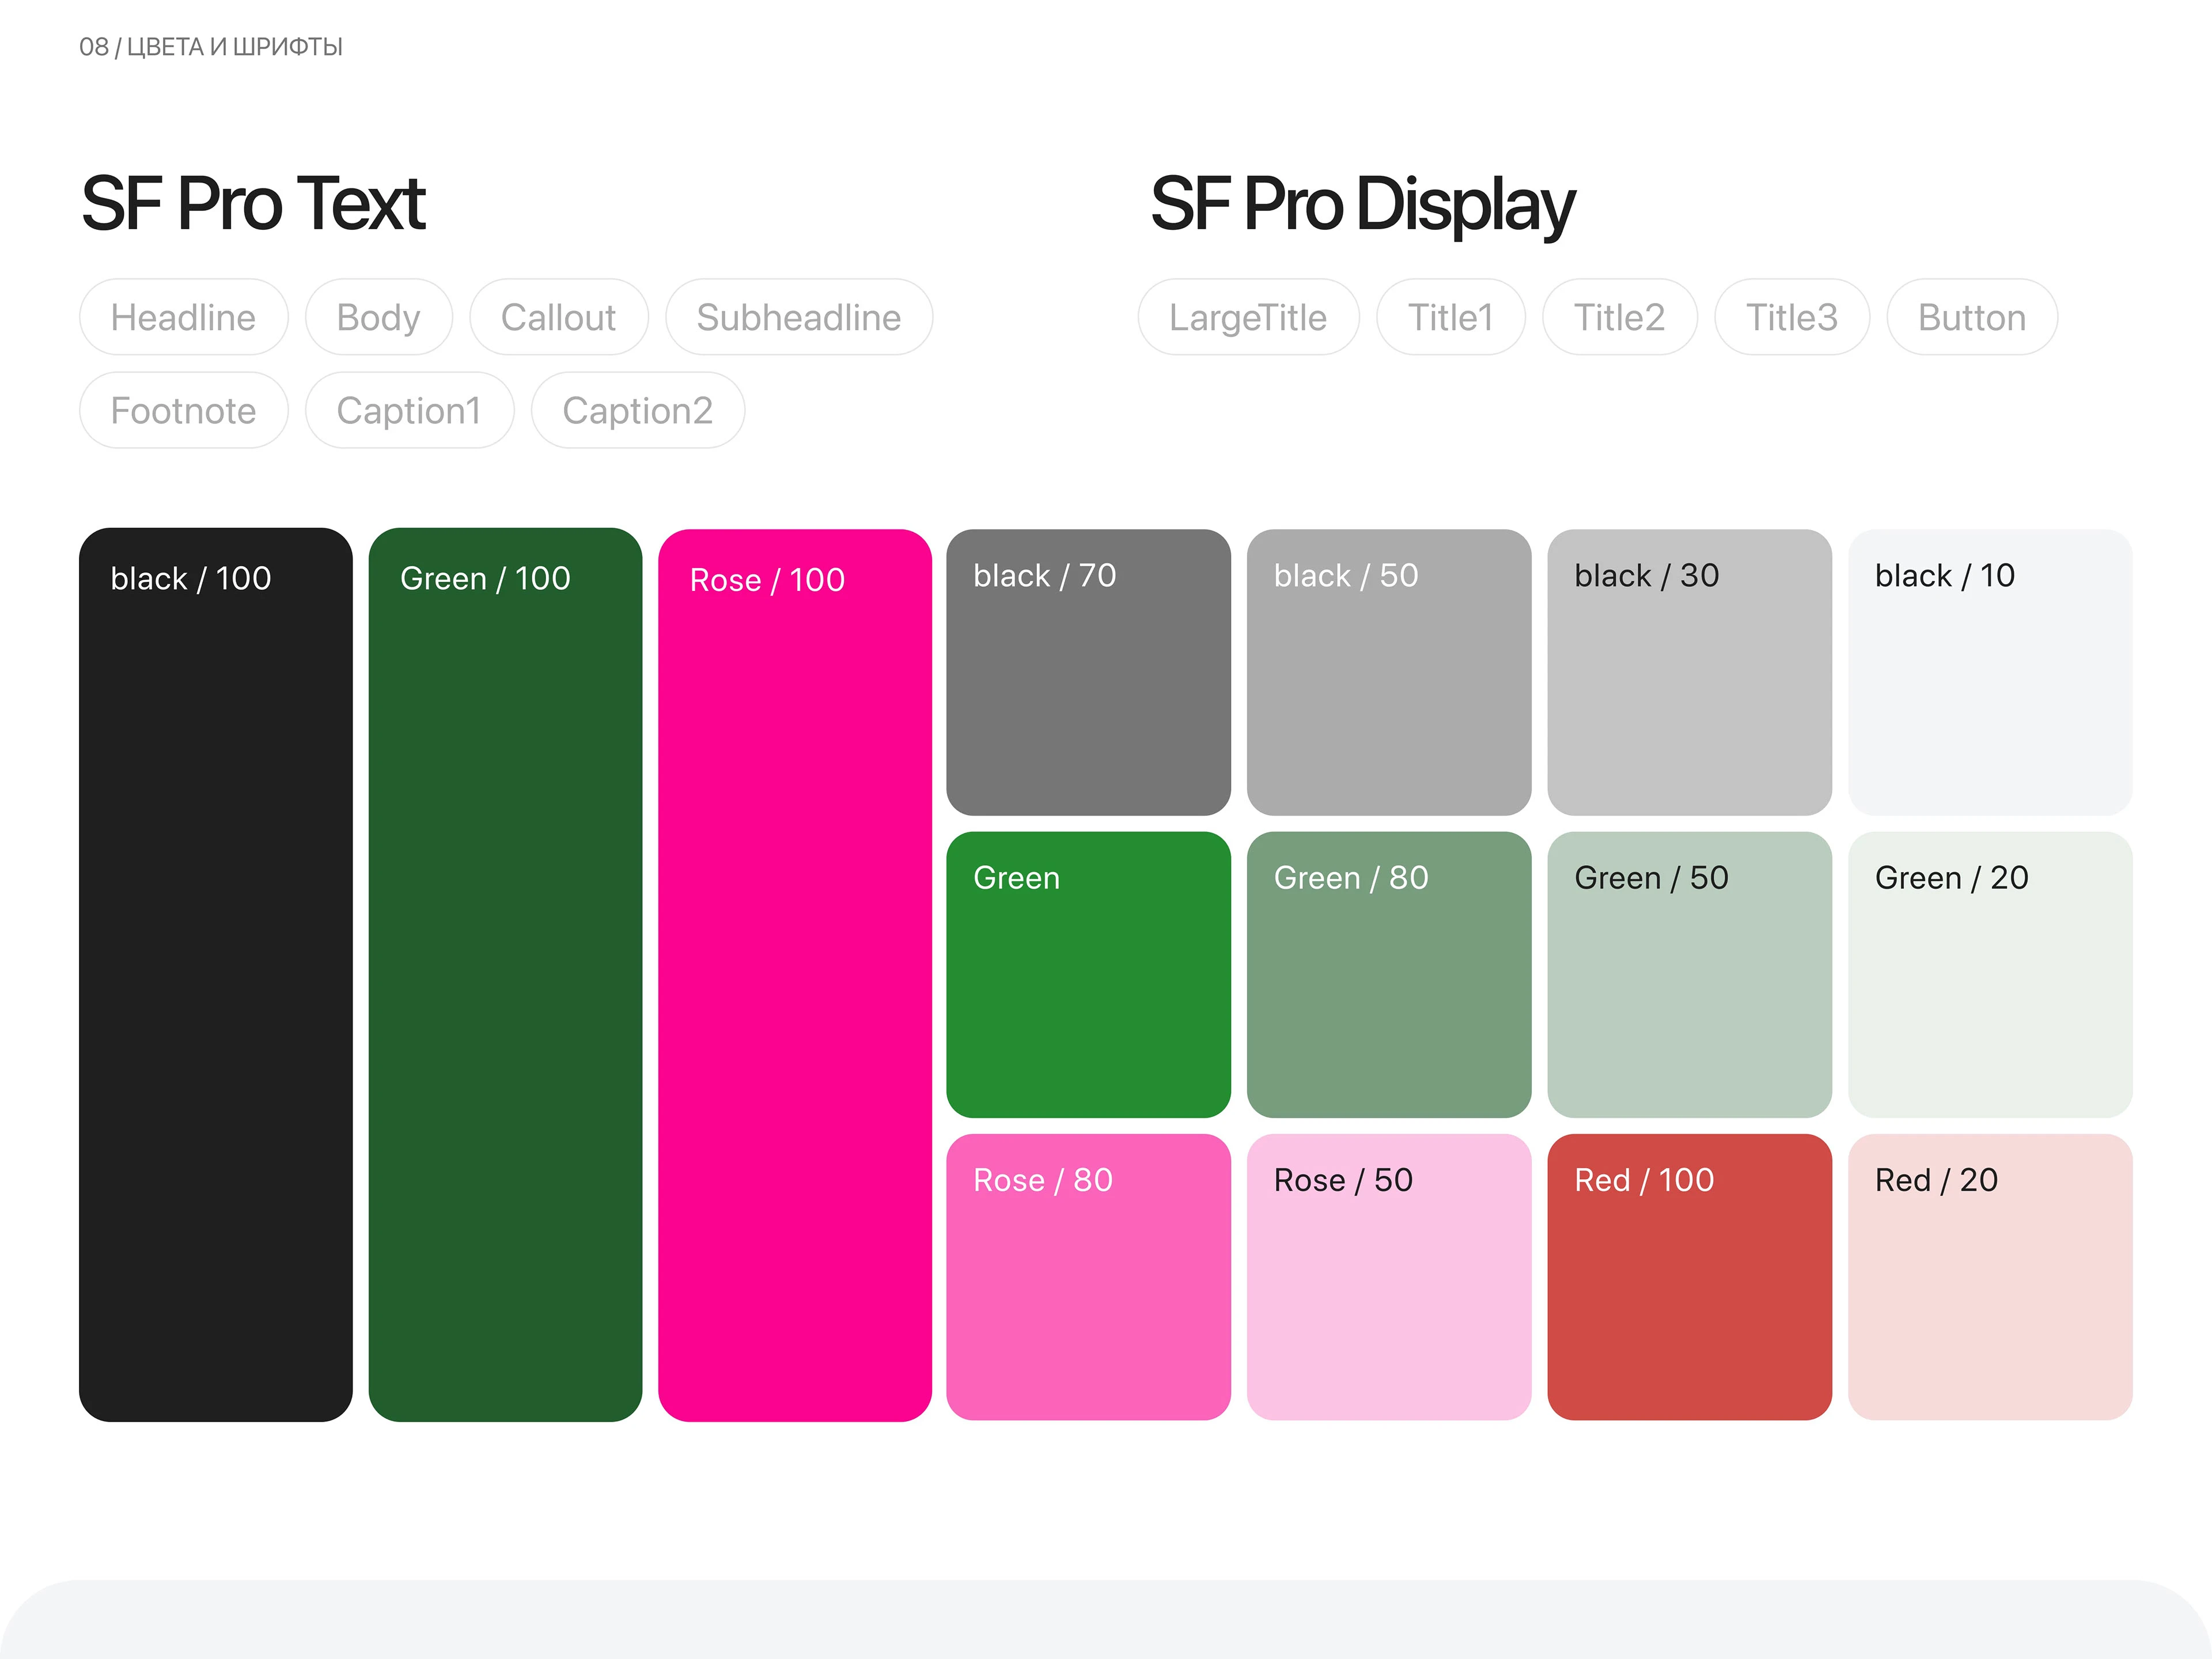Choose the Callout text style pill
This screenshot has height=1659, width=2212.
tap(558, 317)
